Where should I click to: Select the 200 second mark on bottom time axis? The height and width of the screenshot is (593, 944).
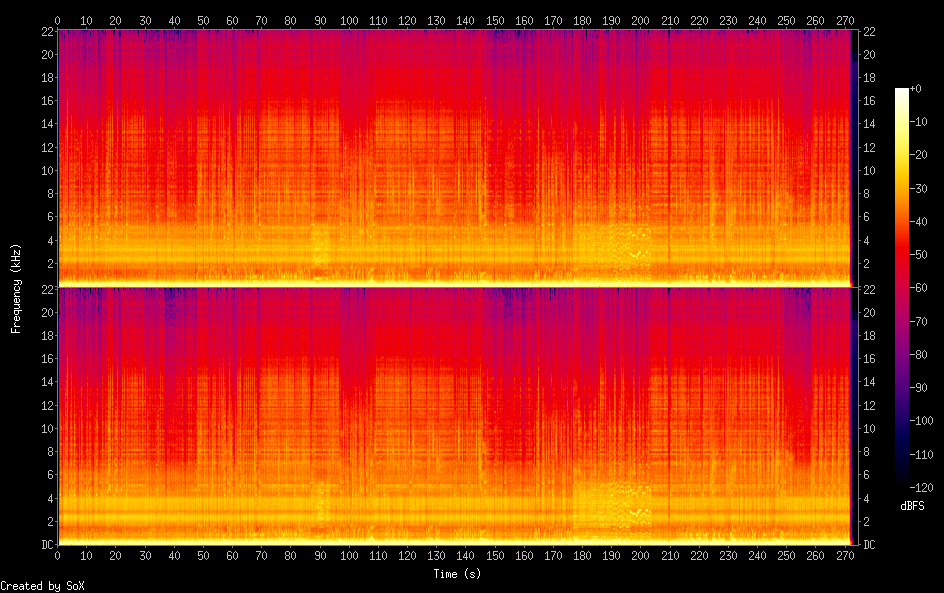(639, 557)
